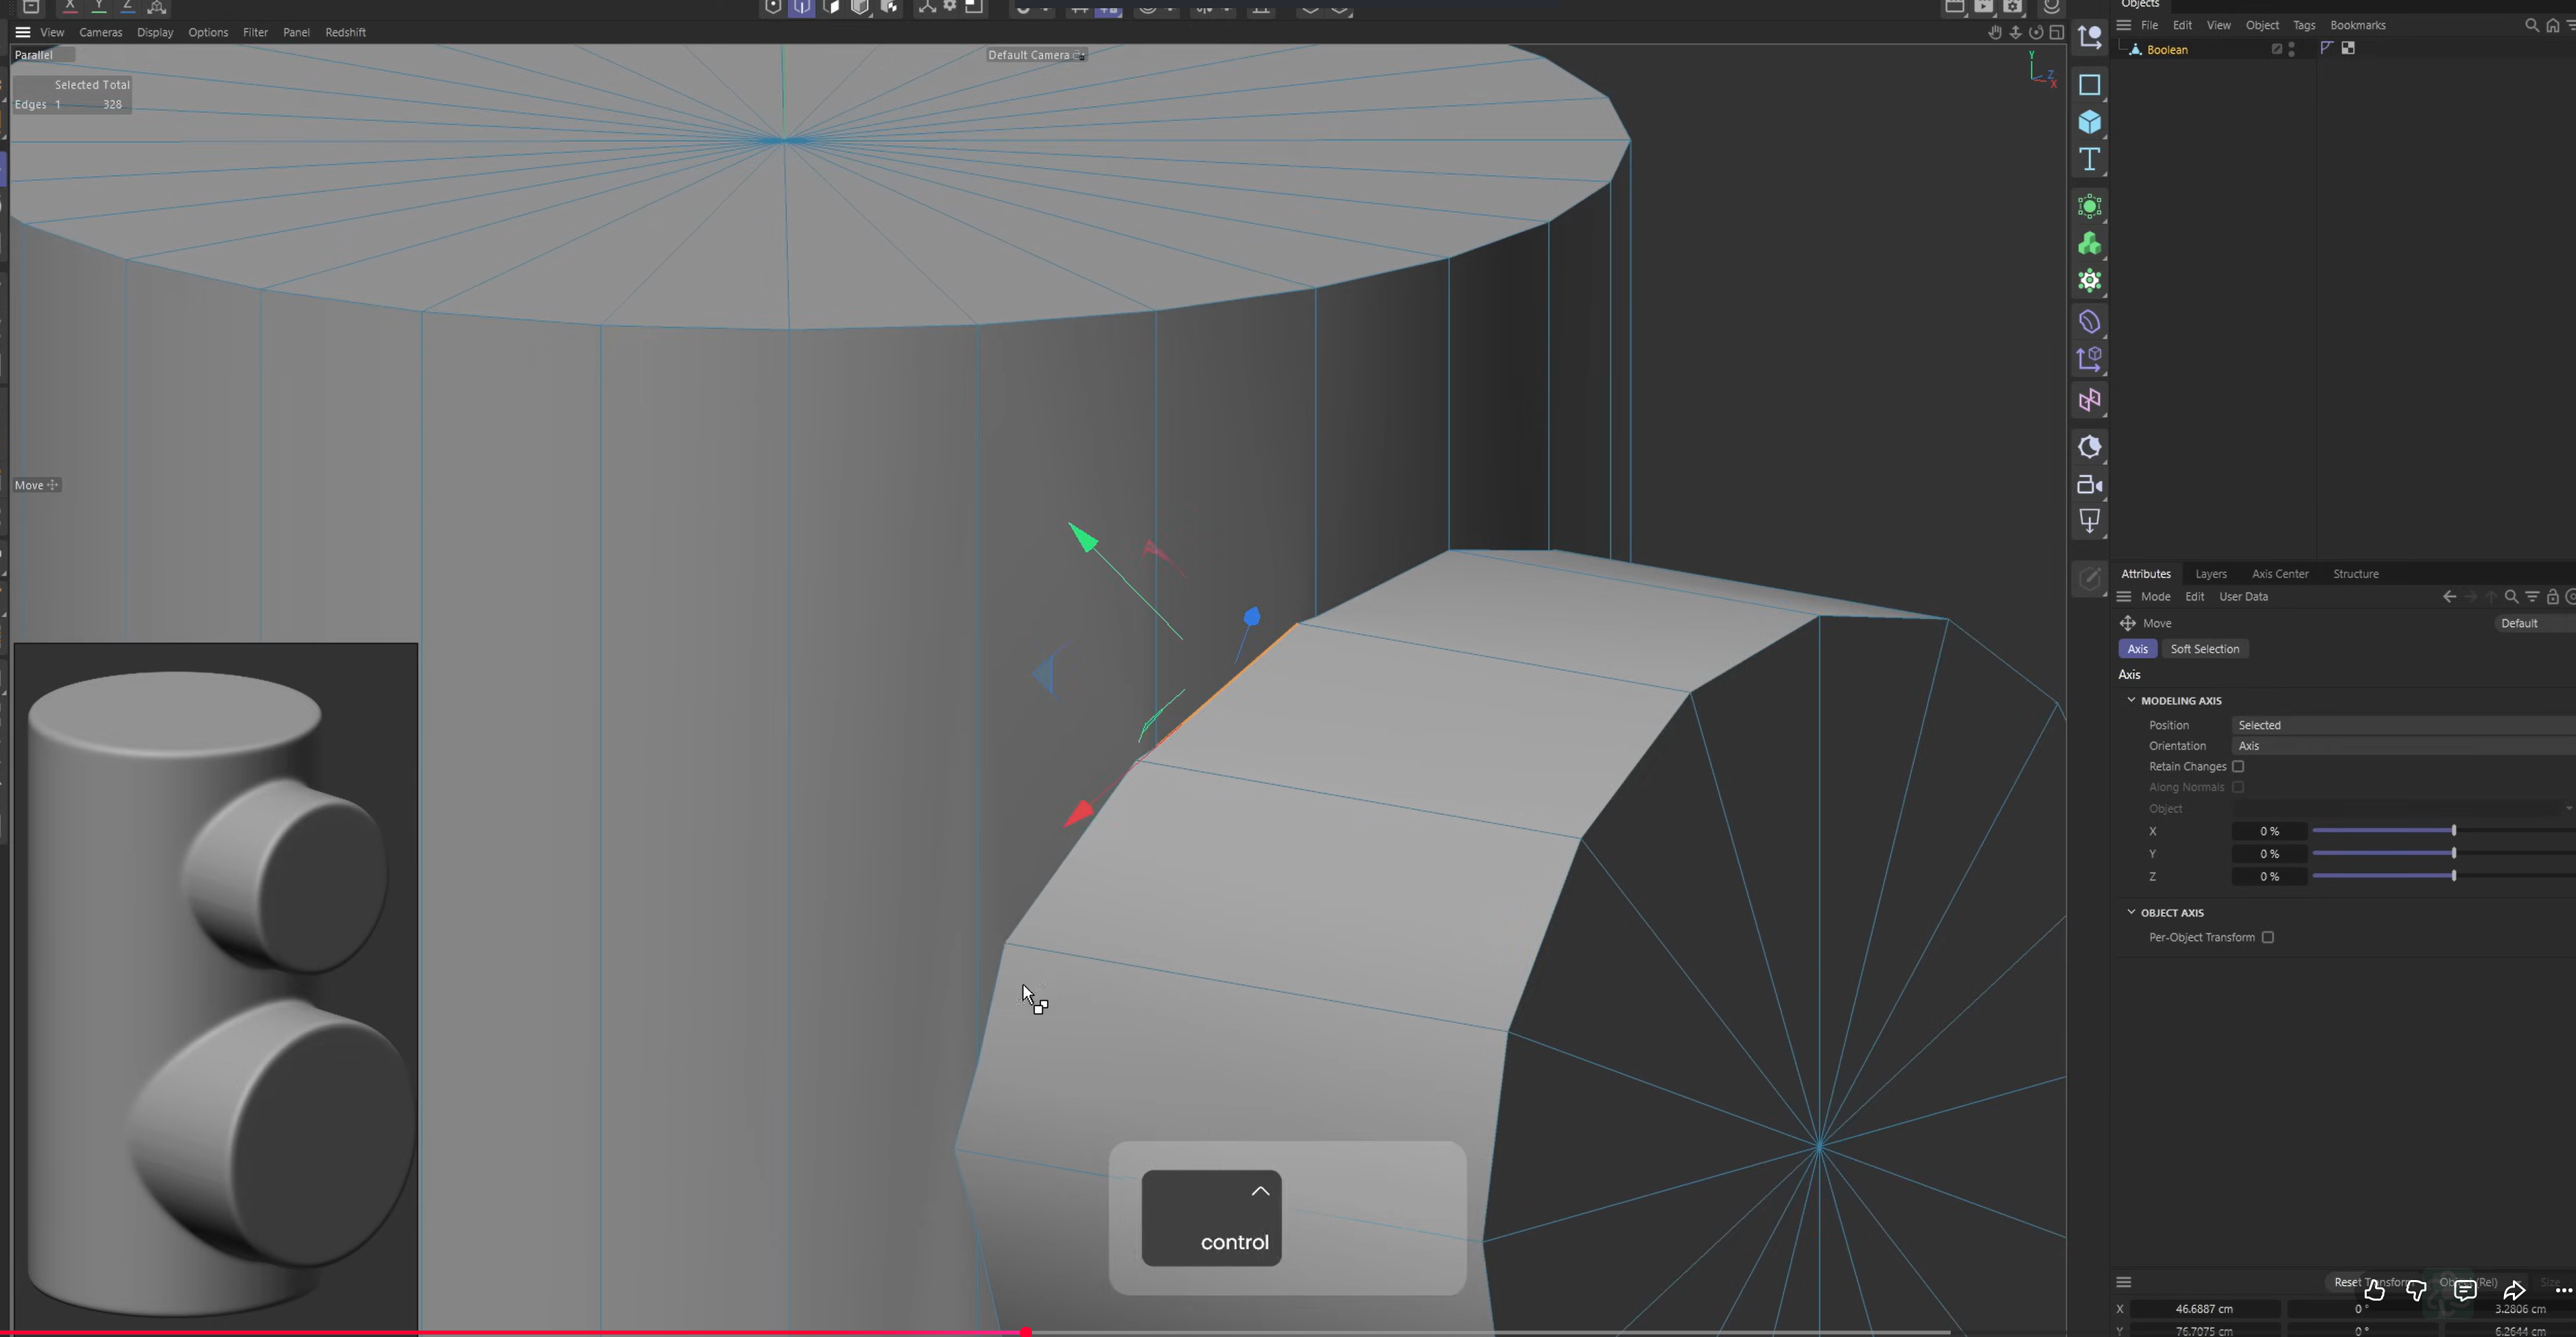Toggle viewport maximize layout icon

2057,32
